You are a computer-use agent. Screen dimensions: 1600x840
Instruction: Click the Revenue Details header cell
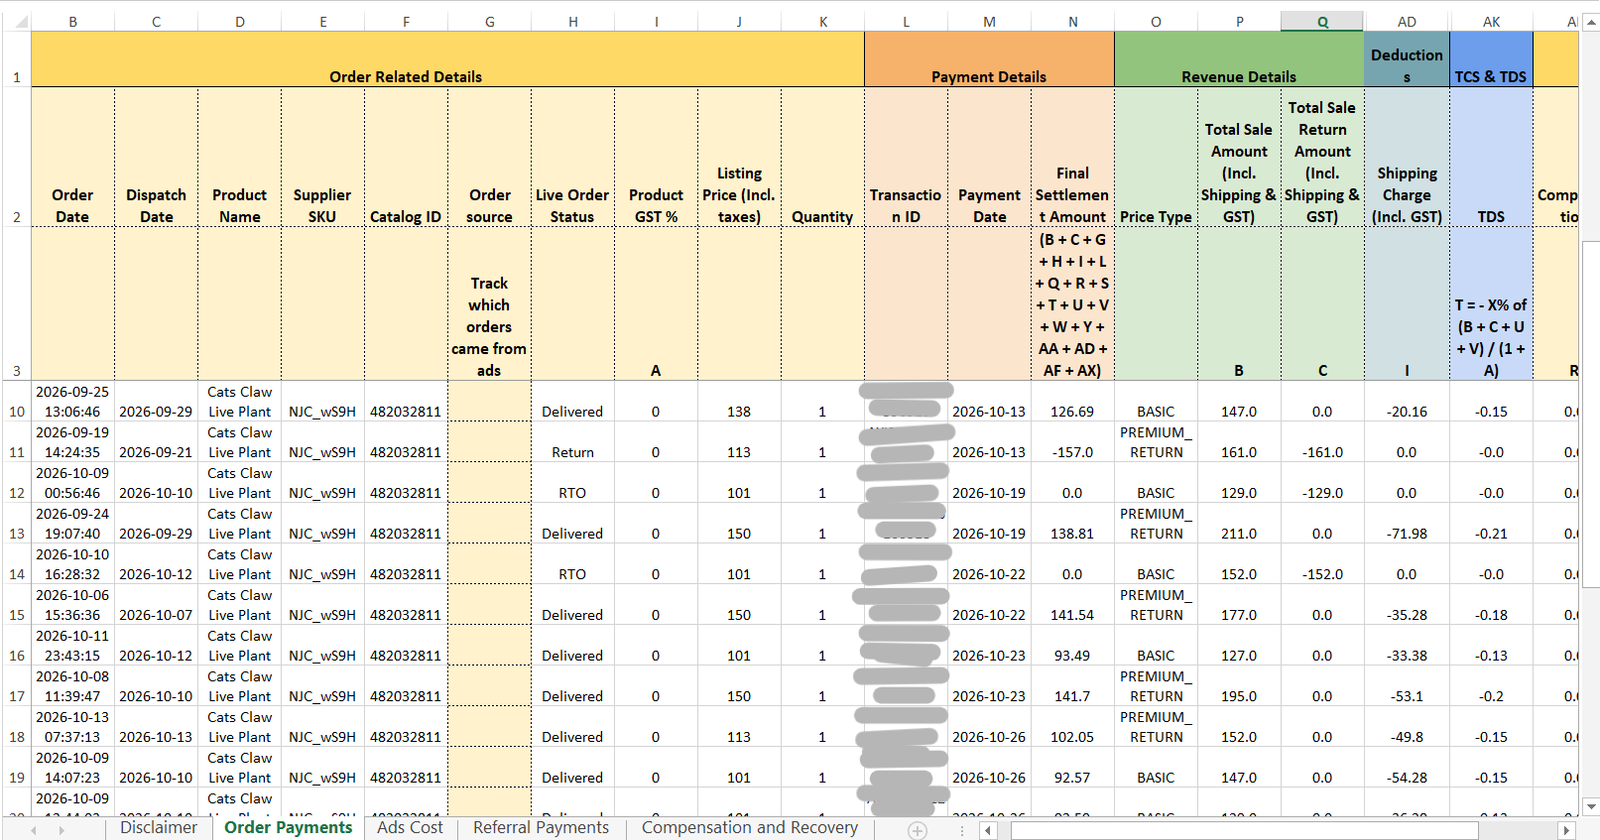click(x=1239, y=59)
